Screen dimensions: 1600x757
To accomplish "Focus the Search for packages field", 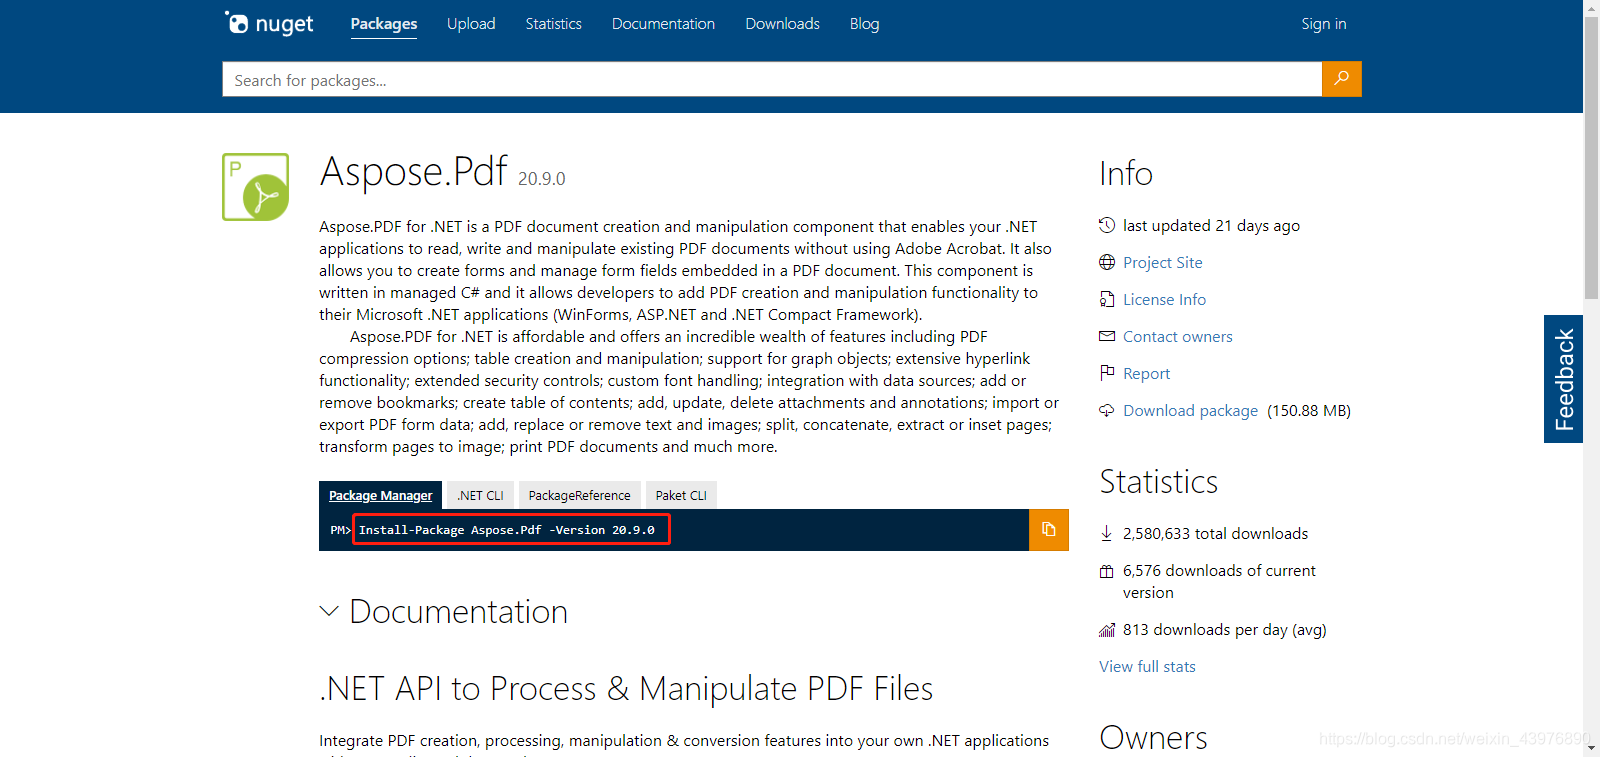I will tap(772, 79).
